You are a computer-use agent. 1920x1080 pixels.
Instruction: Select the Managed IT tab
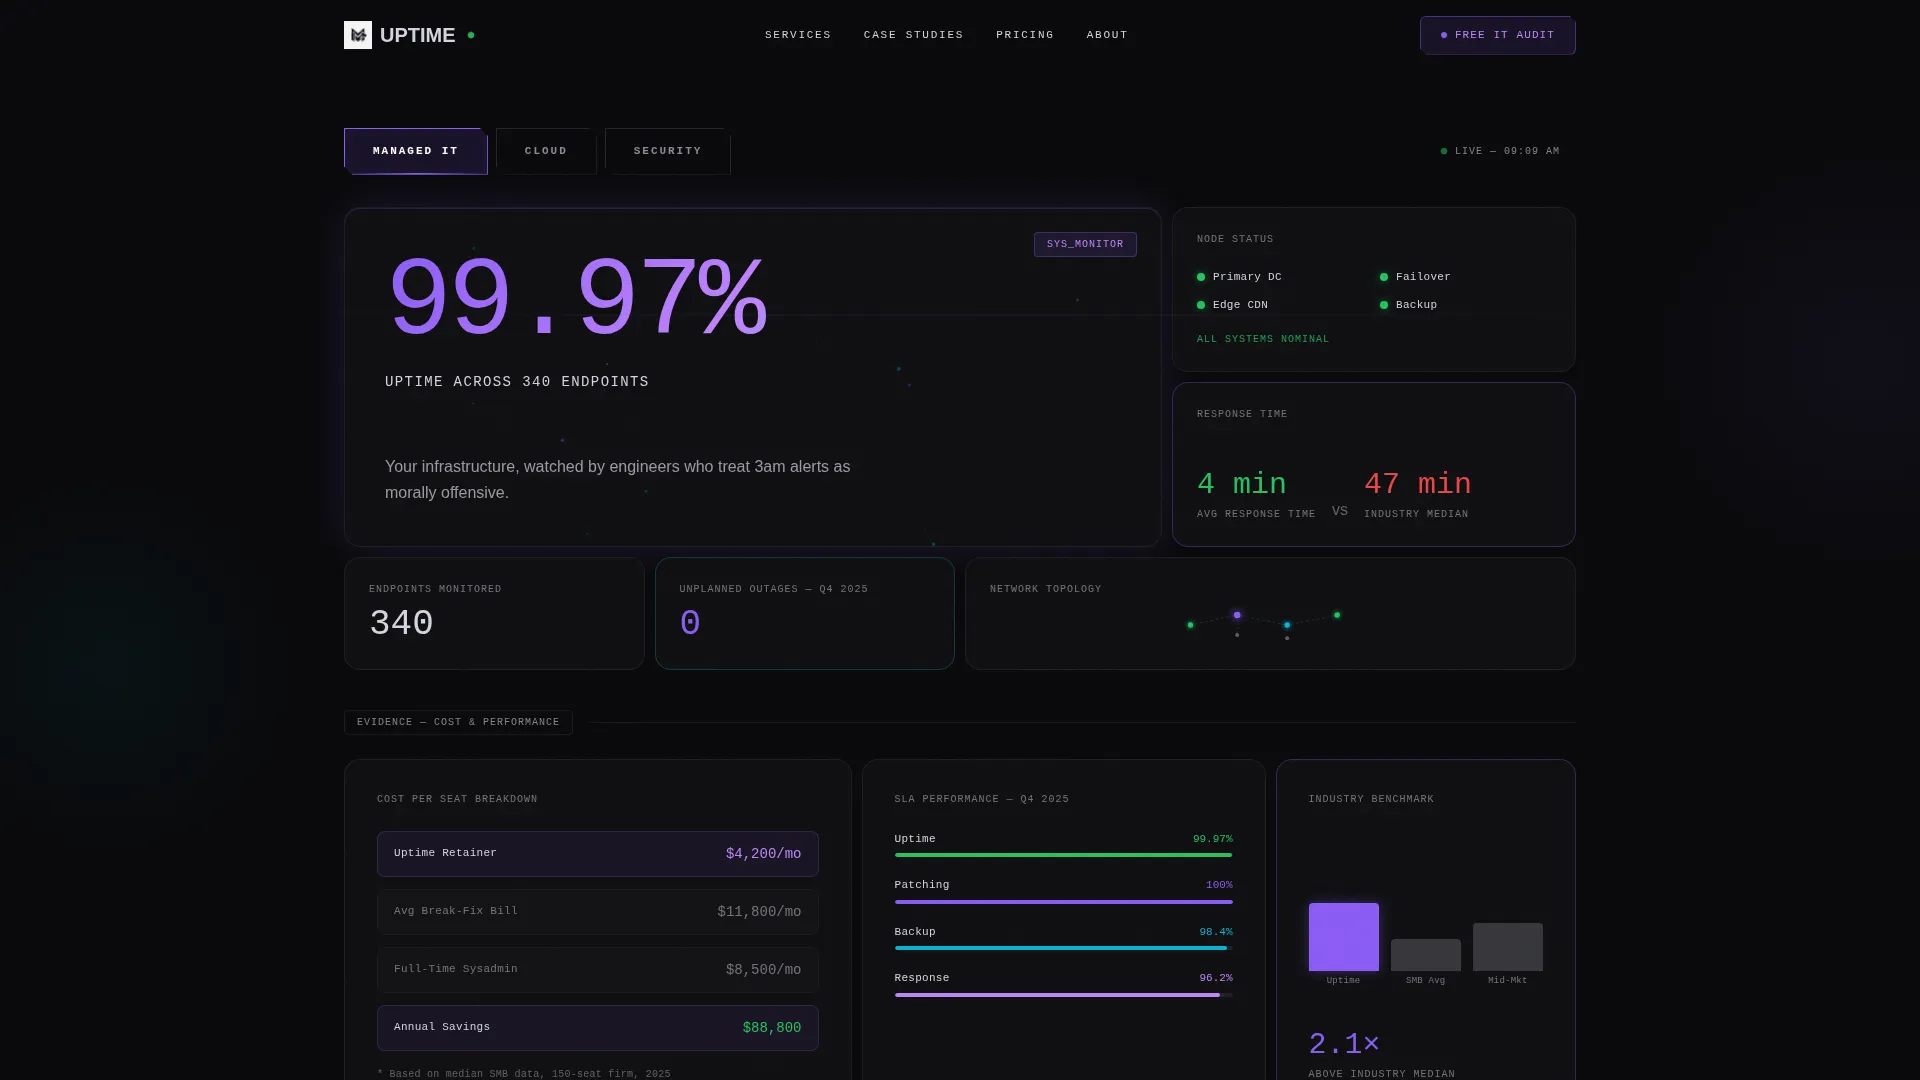416,151
